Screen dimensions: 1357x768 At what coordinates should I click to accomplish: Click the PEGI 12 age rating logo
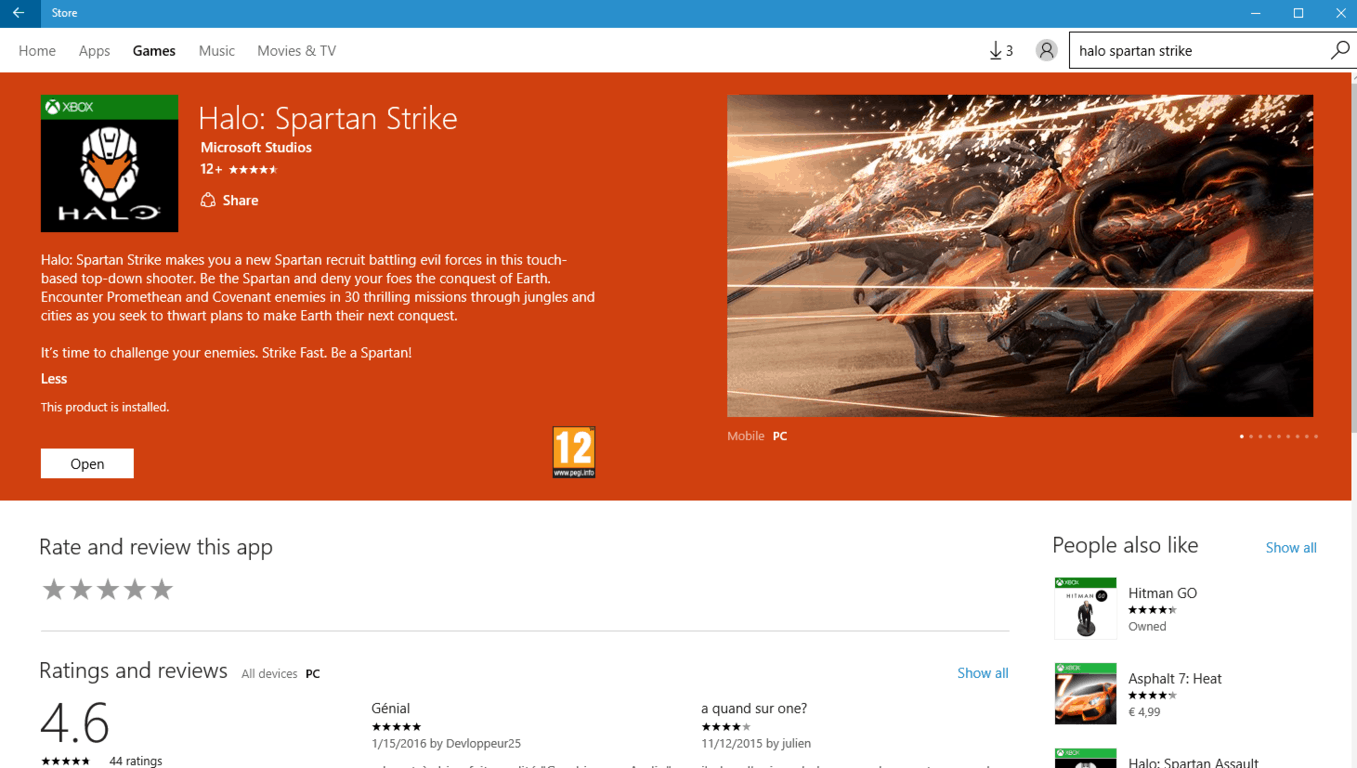pyautogui.click(x=574, y=452)
